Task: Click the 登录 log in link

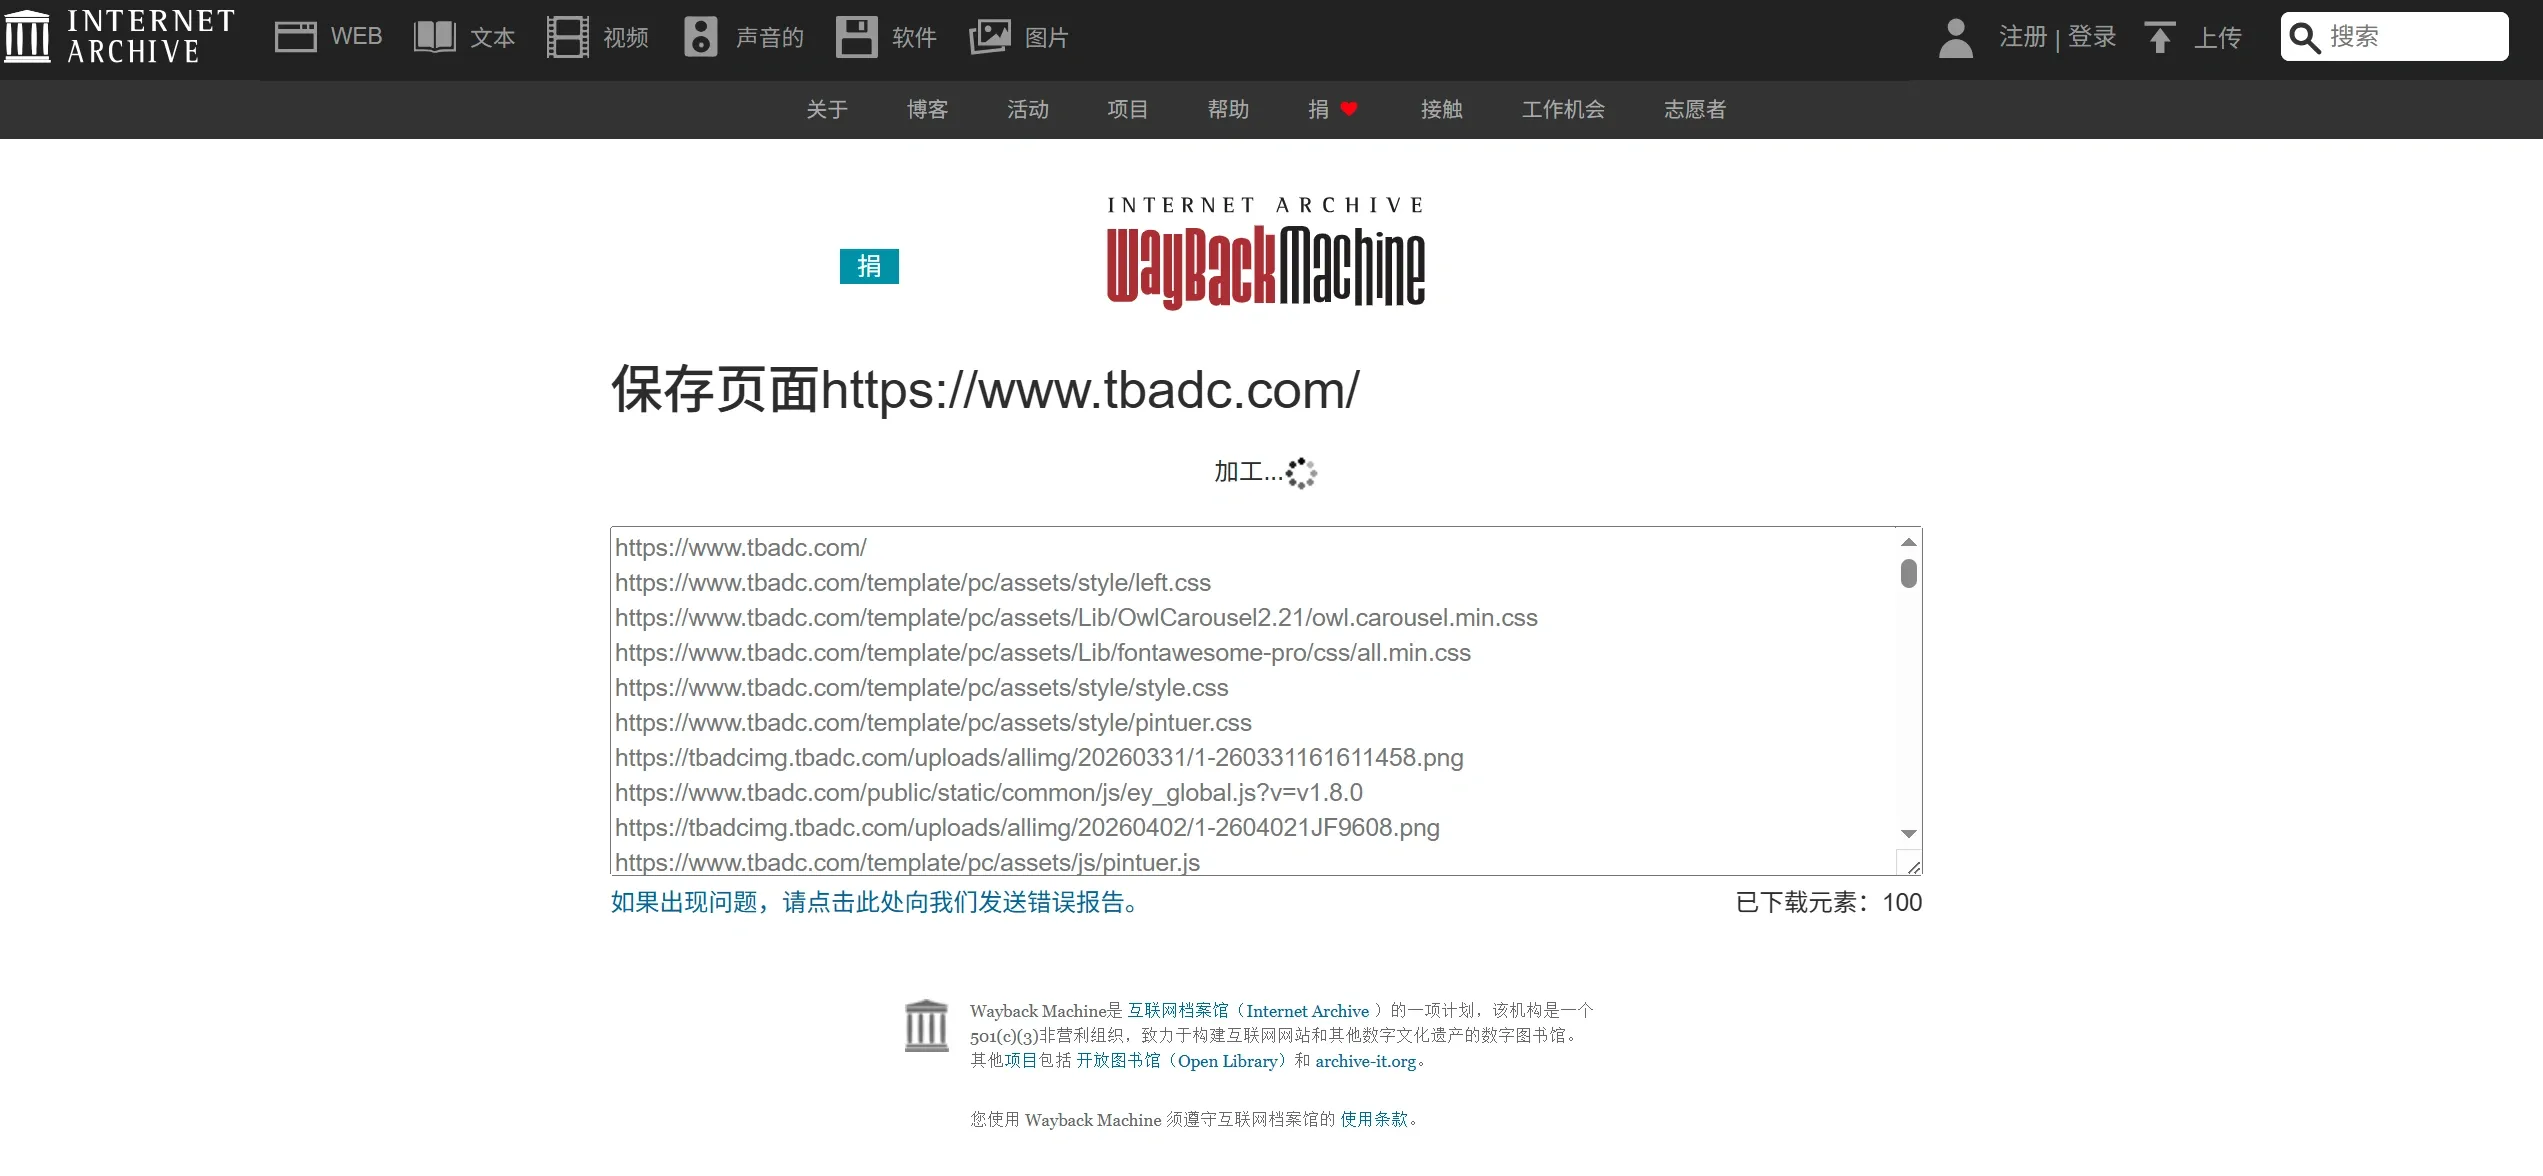Action: [x=2092, y=37]
